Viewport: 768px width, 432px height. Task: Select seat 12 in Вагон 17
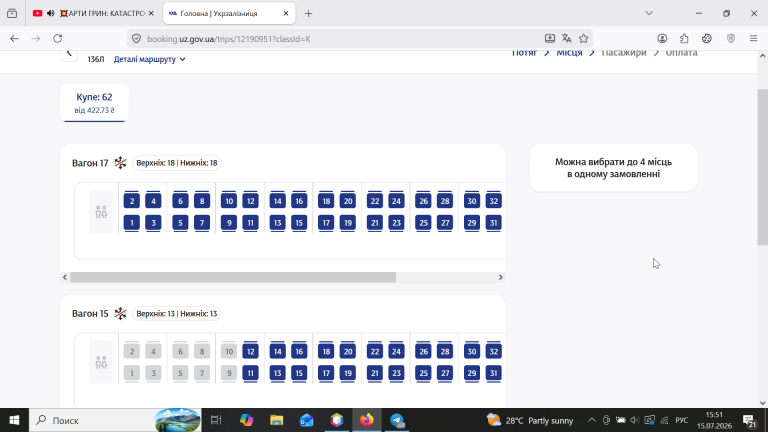point(250,201)
